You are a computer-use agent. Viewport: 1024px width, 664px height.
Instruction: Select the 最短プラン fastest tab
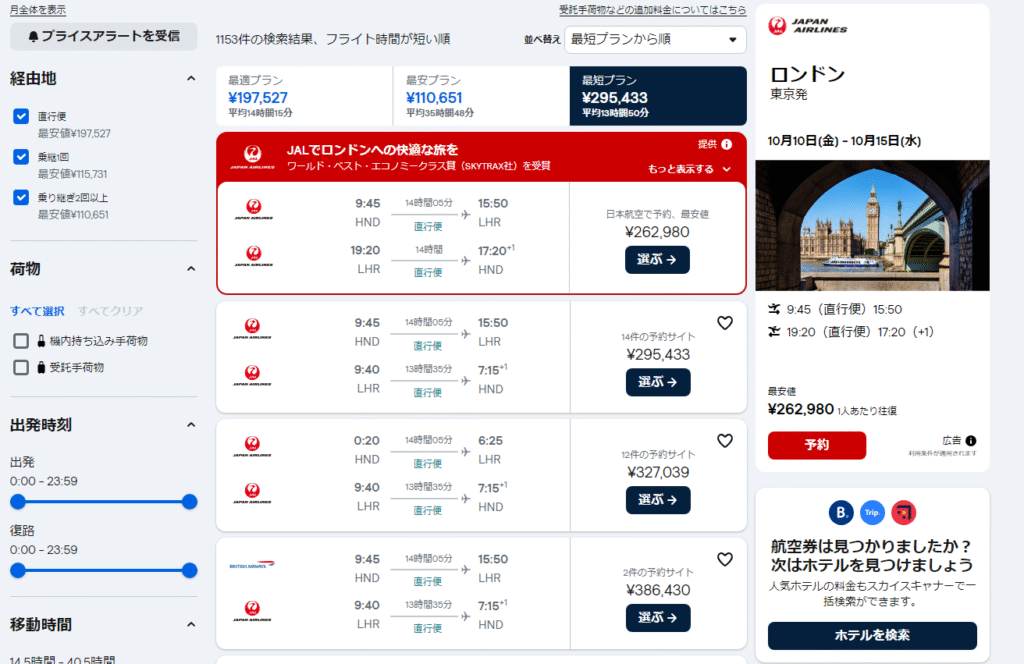[x=658, y=96]
